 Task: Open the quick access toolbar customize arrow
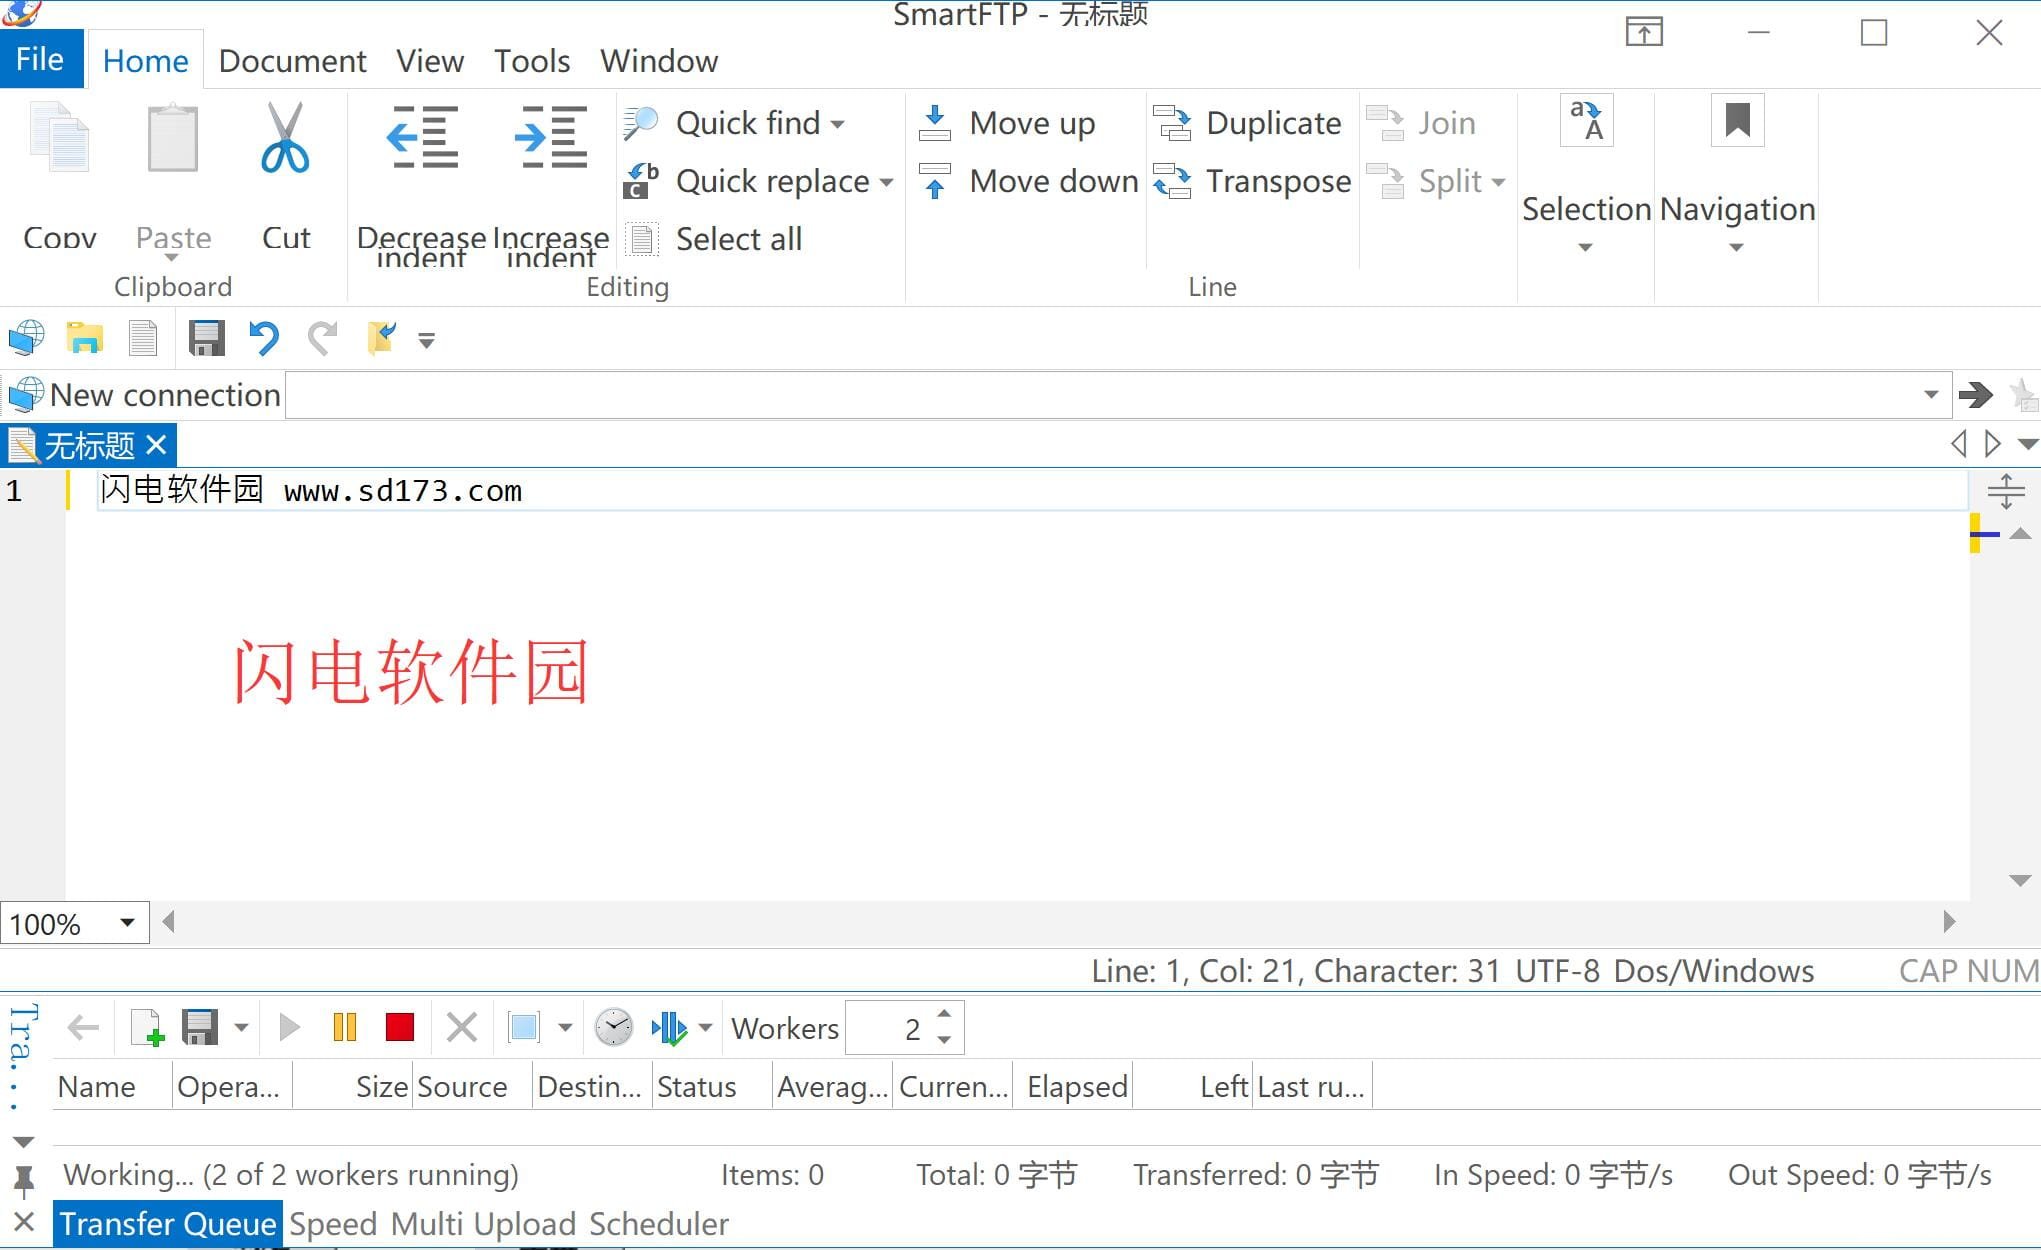[426, 341]
